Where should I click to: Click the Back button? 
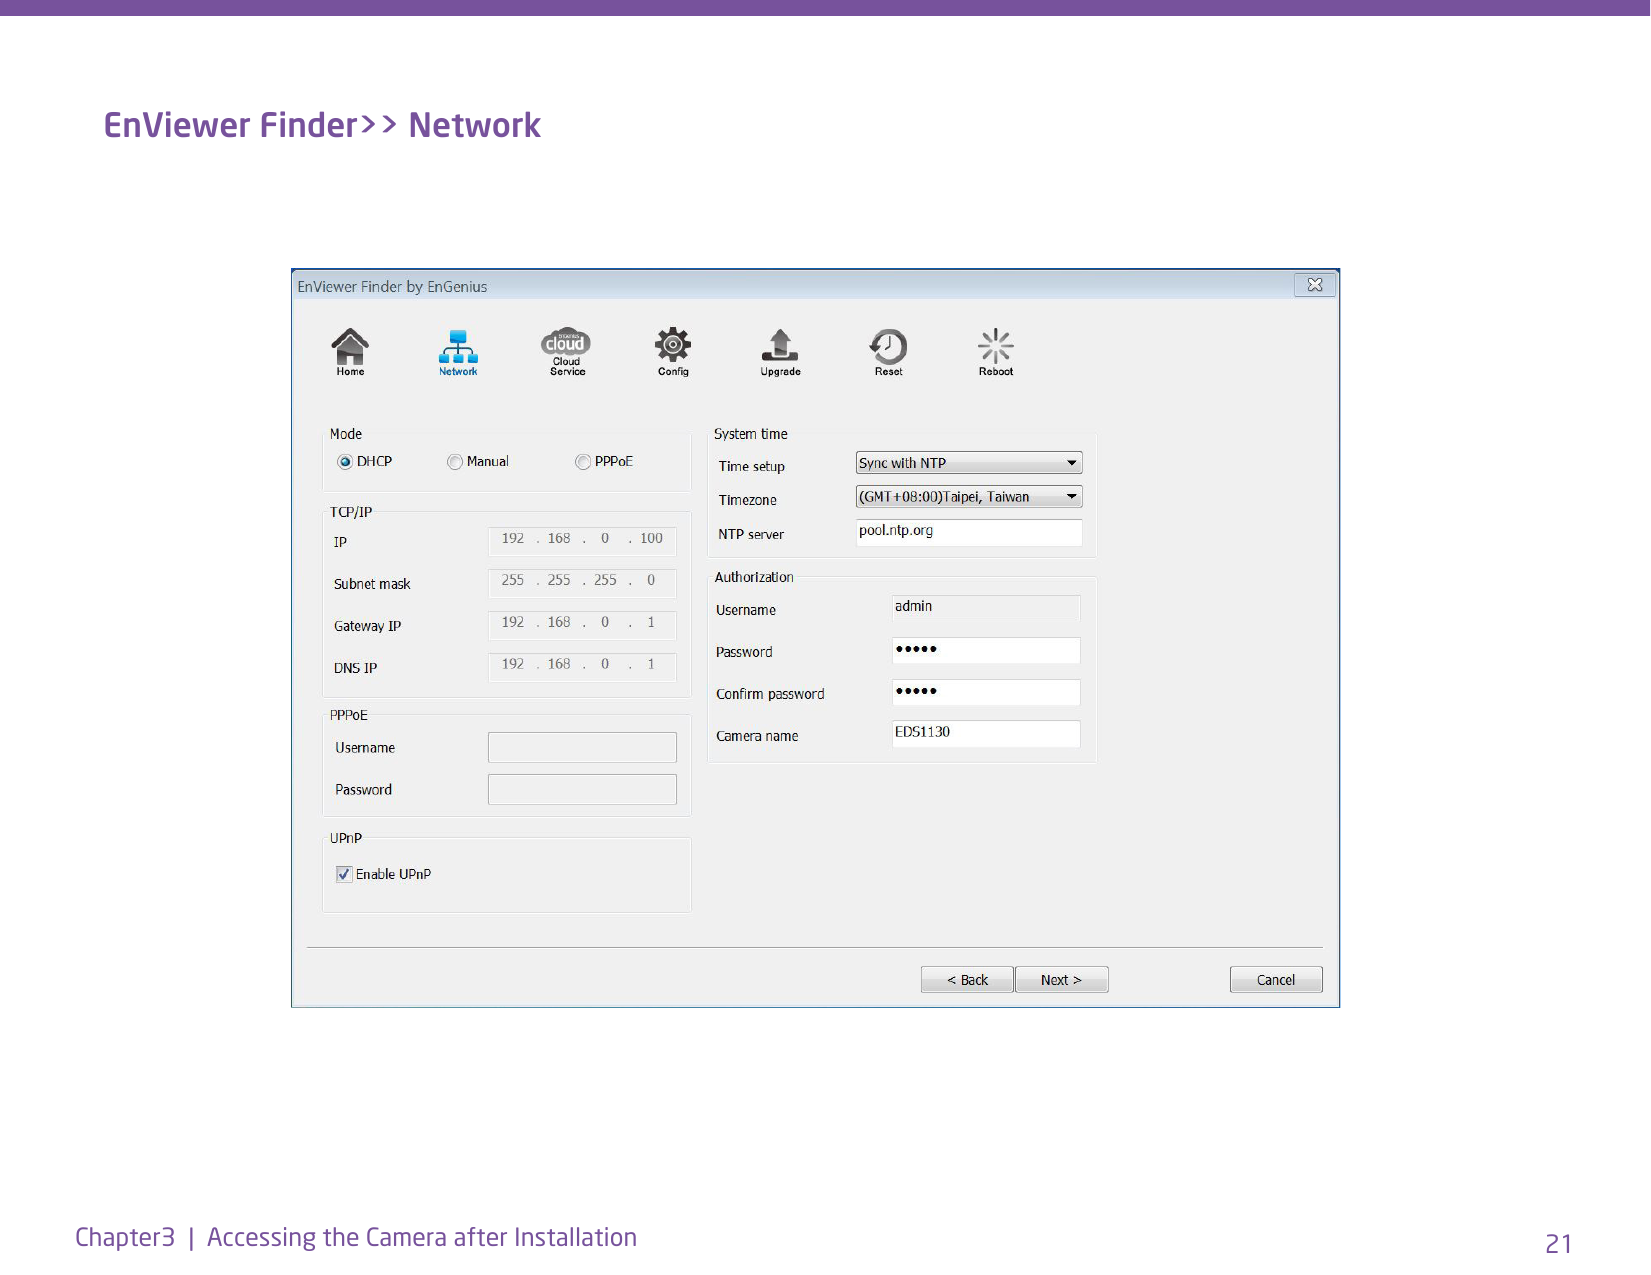[967, 980]
